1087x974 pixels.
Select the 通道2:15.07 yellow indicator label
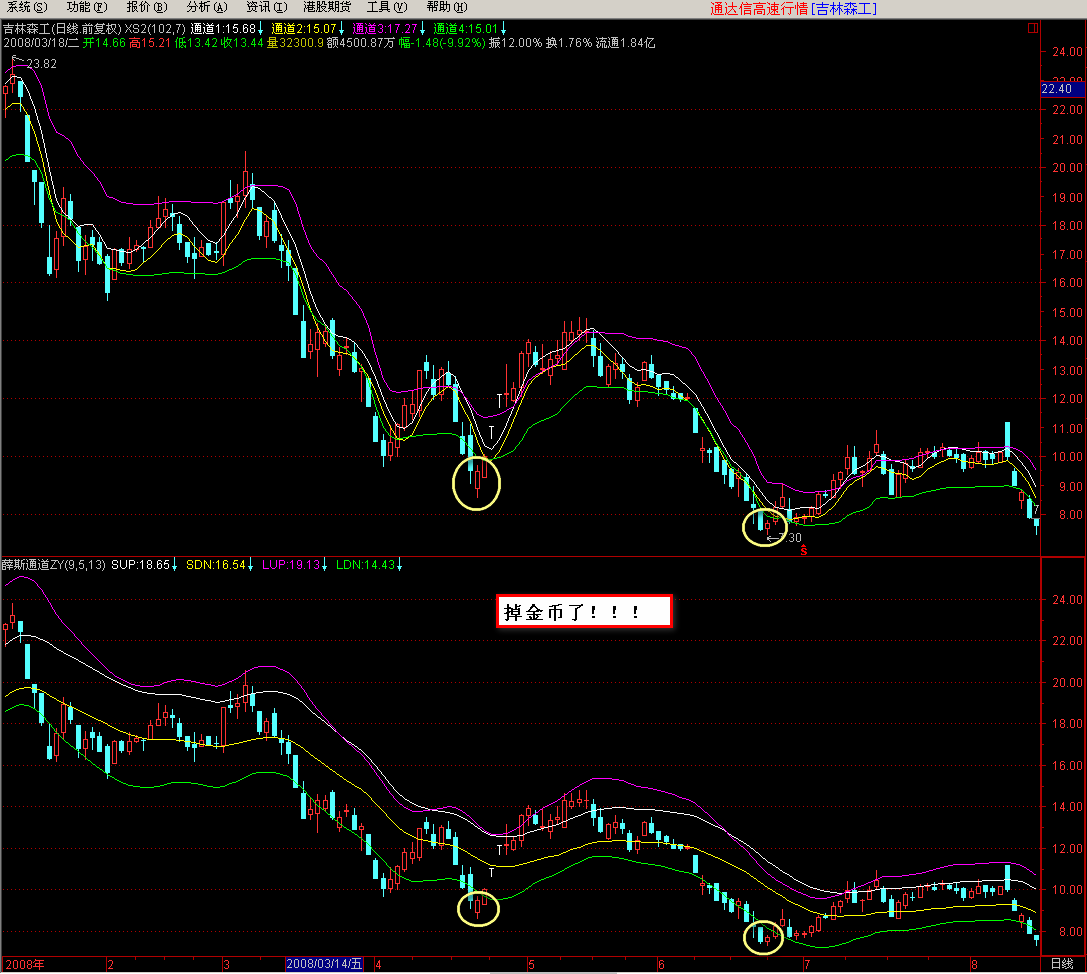tap(304, 28)
